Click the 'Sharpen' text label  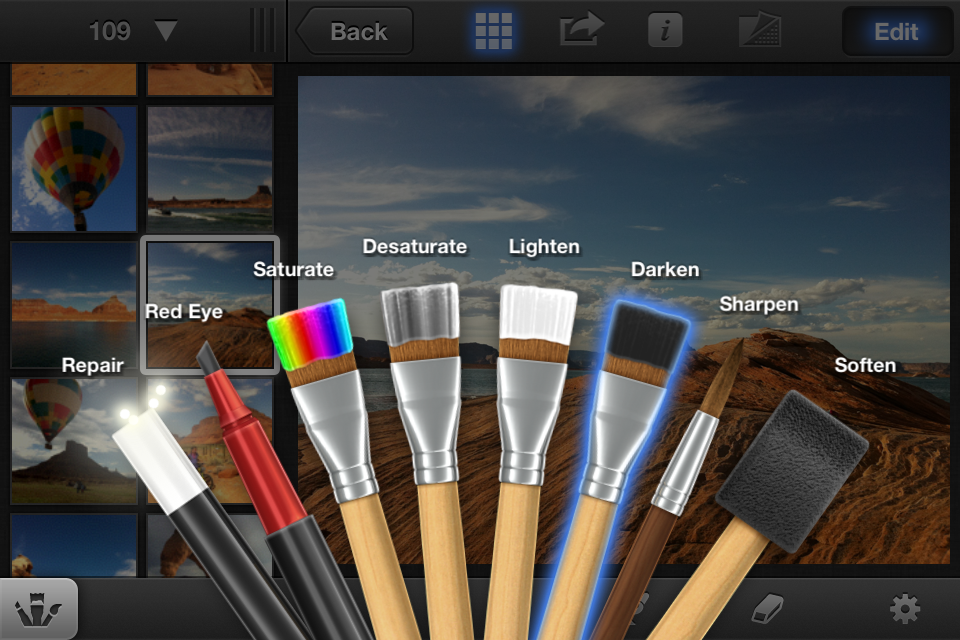tap(759, 304)
